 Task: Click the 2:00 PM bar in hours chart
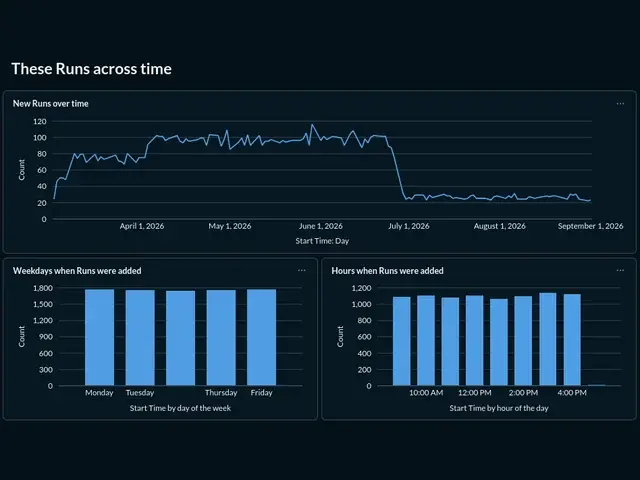pos(523,341)
